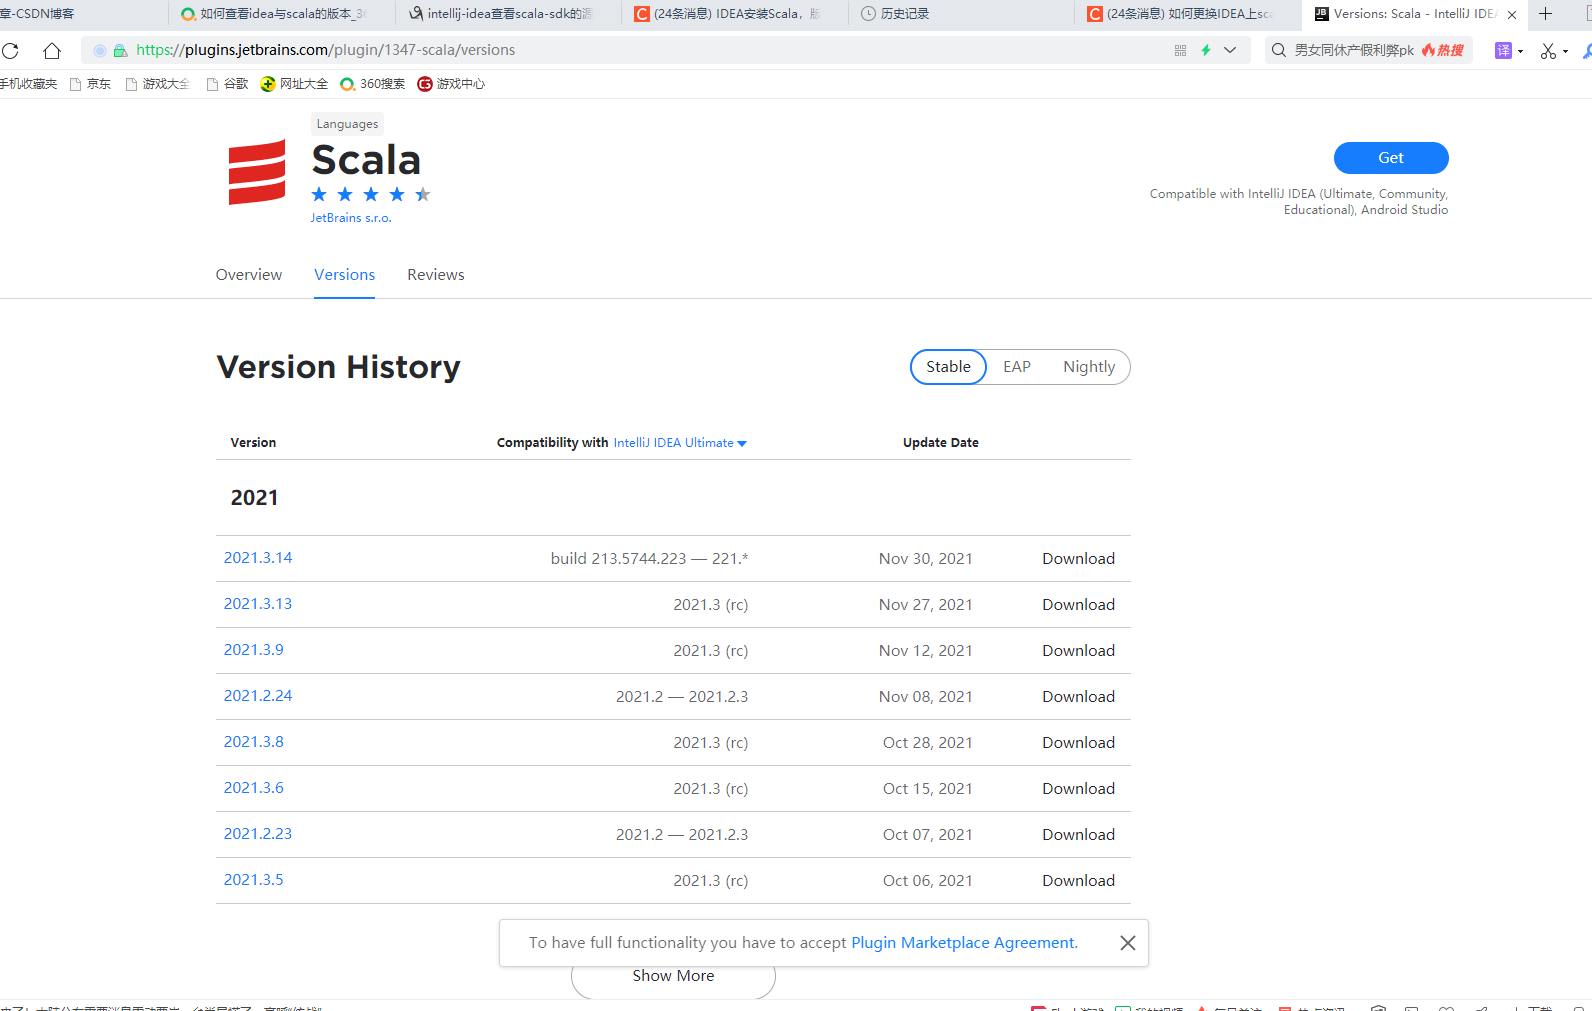
Task: Click the scissors screenshot tool icon
Action: 1548,50
